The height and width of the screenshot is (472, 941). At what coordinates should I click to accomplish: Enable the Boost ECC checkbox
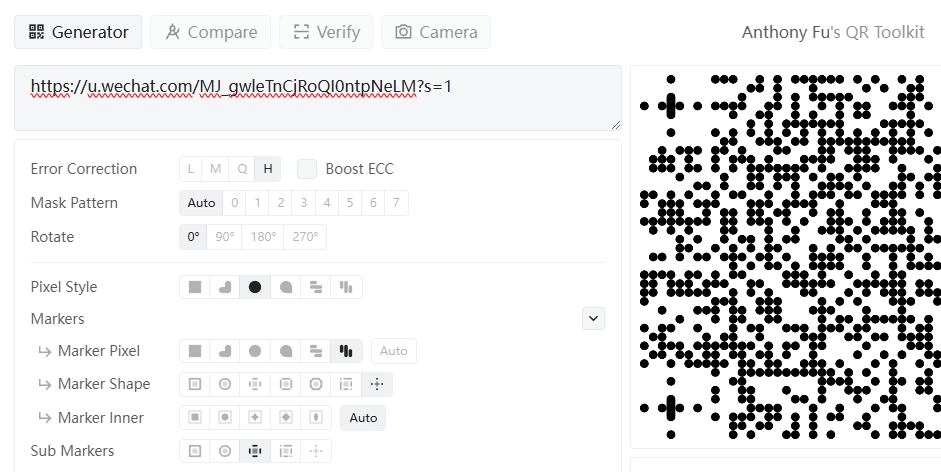coord(307,169)
